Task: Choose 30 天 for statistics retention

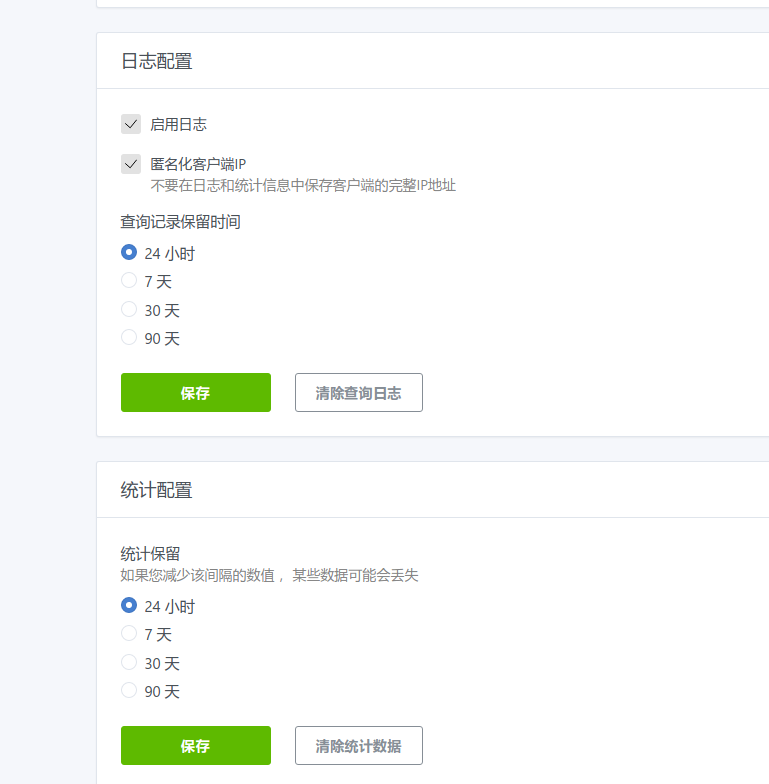Action: [x=129, y=662]
